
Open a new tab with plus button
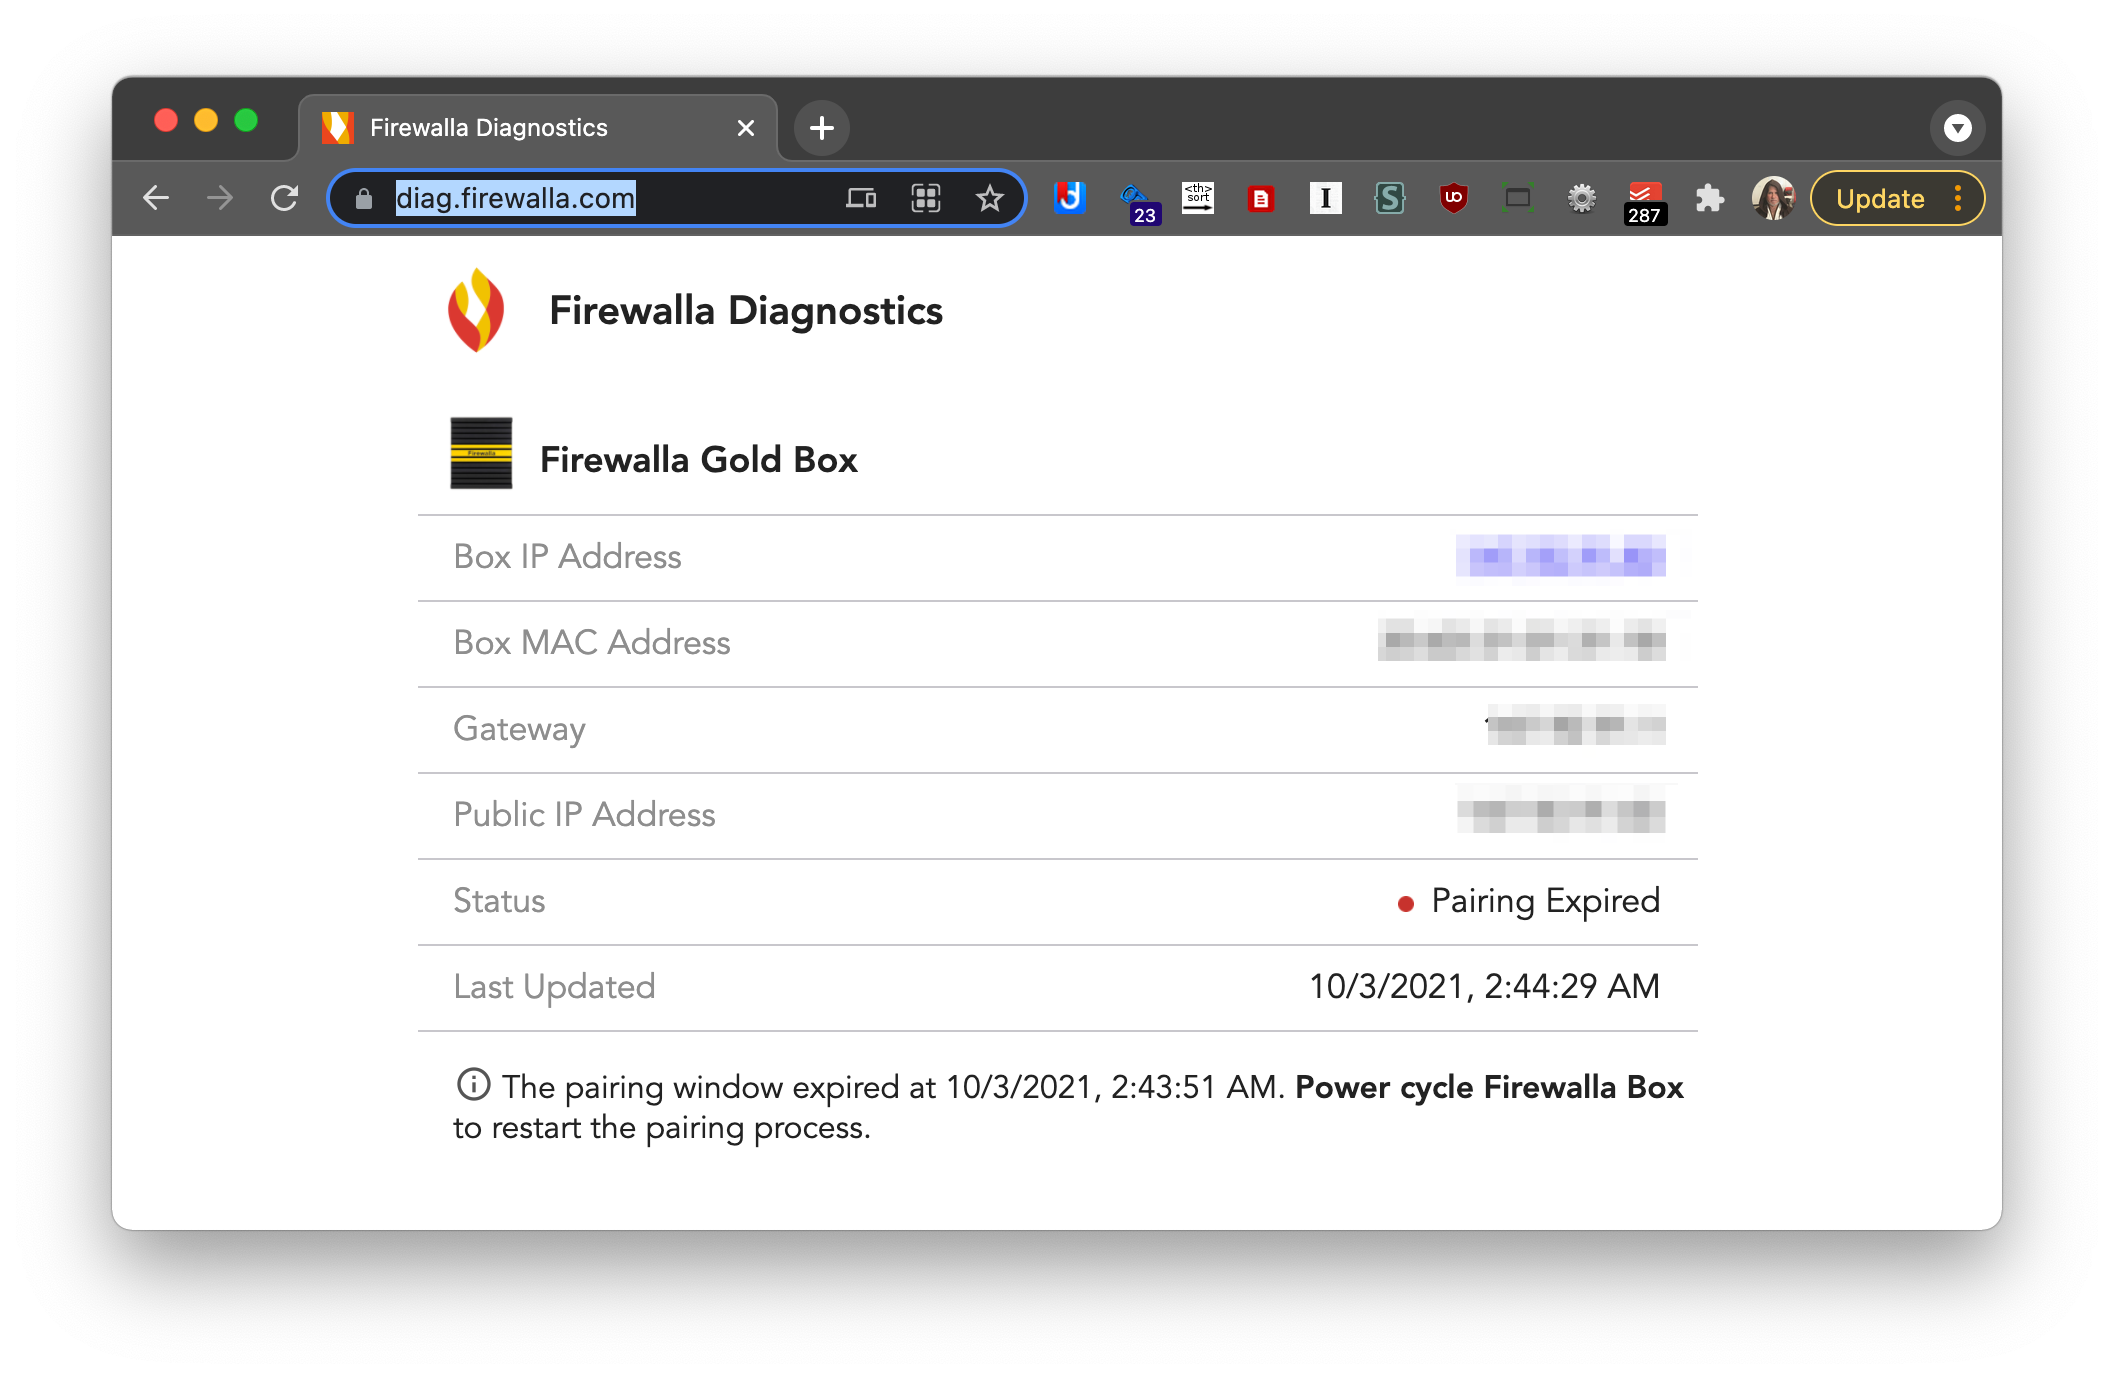[822, 128]
